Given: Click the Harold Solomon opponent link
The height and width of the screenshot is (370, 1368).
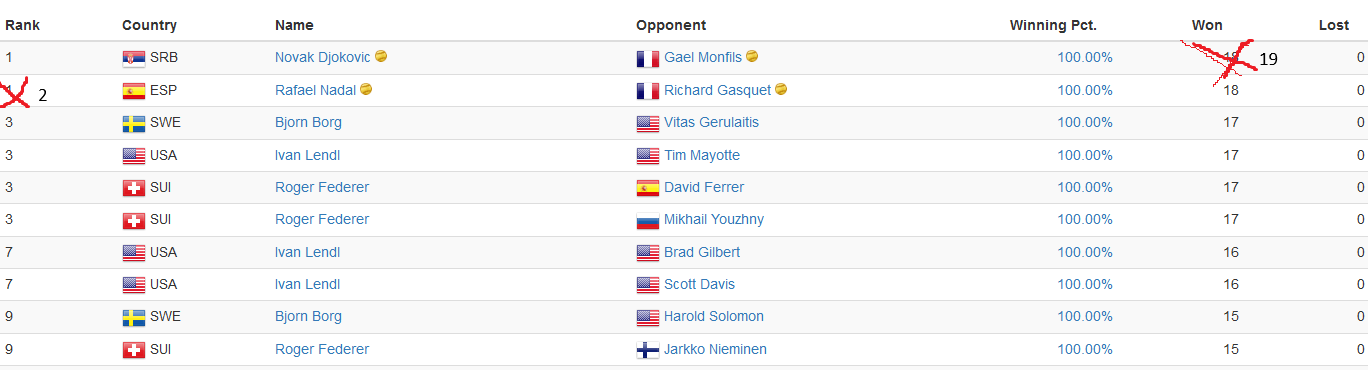Looking at the screenshot, I should [714, 316].
